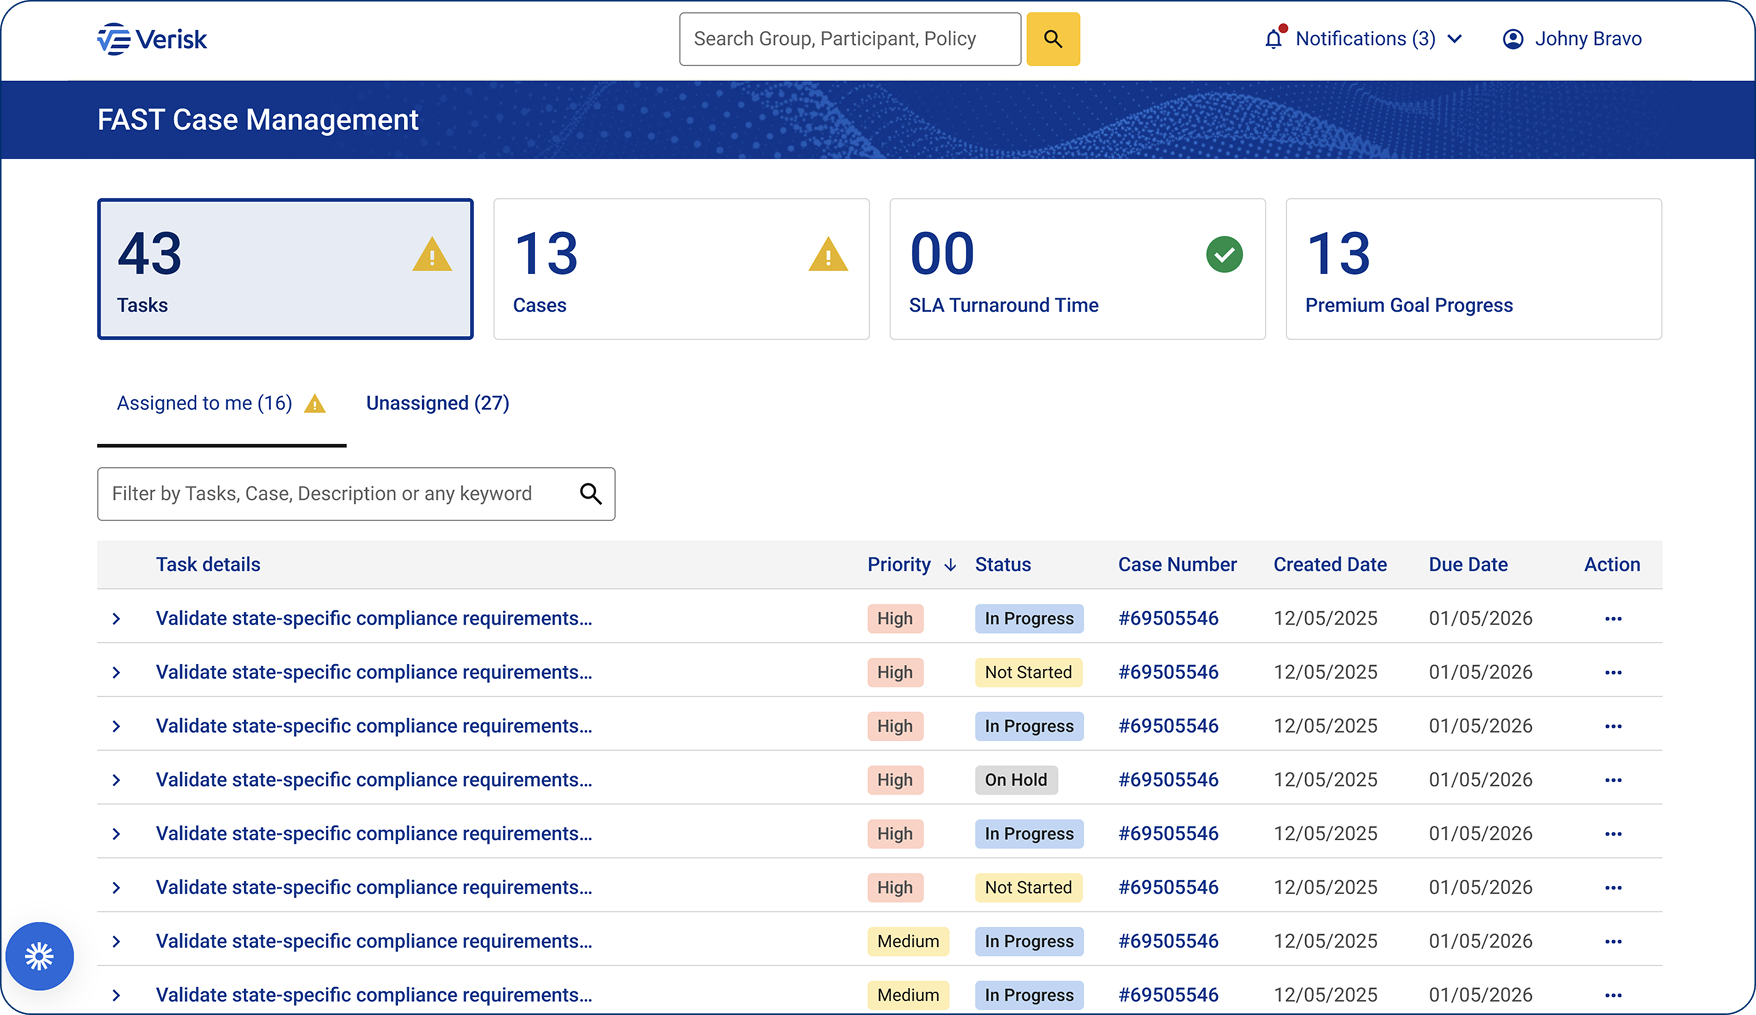Switch to the Unassigned (27) tab
Viewport: 1756px width, 1015px height.
click(438, 404)
